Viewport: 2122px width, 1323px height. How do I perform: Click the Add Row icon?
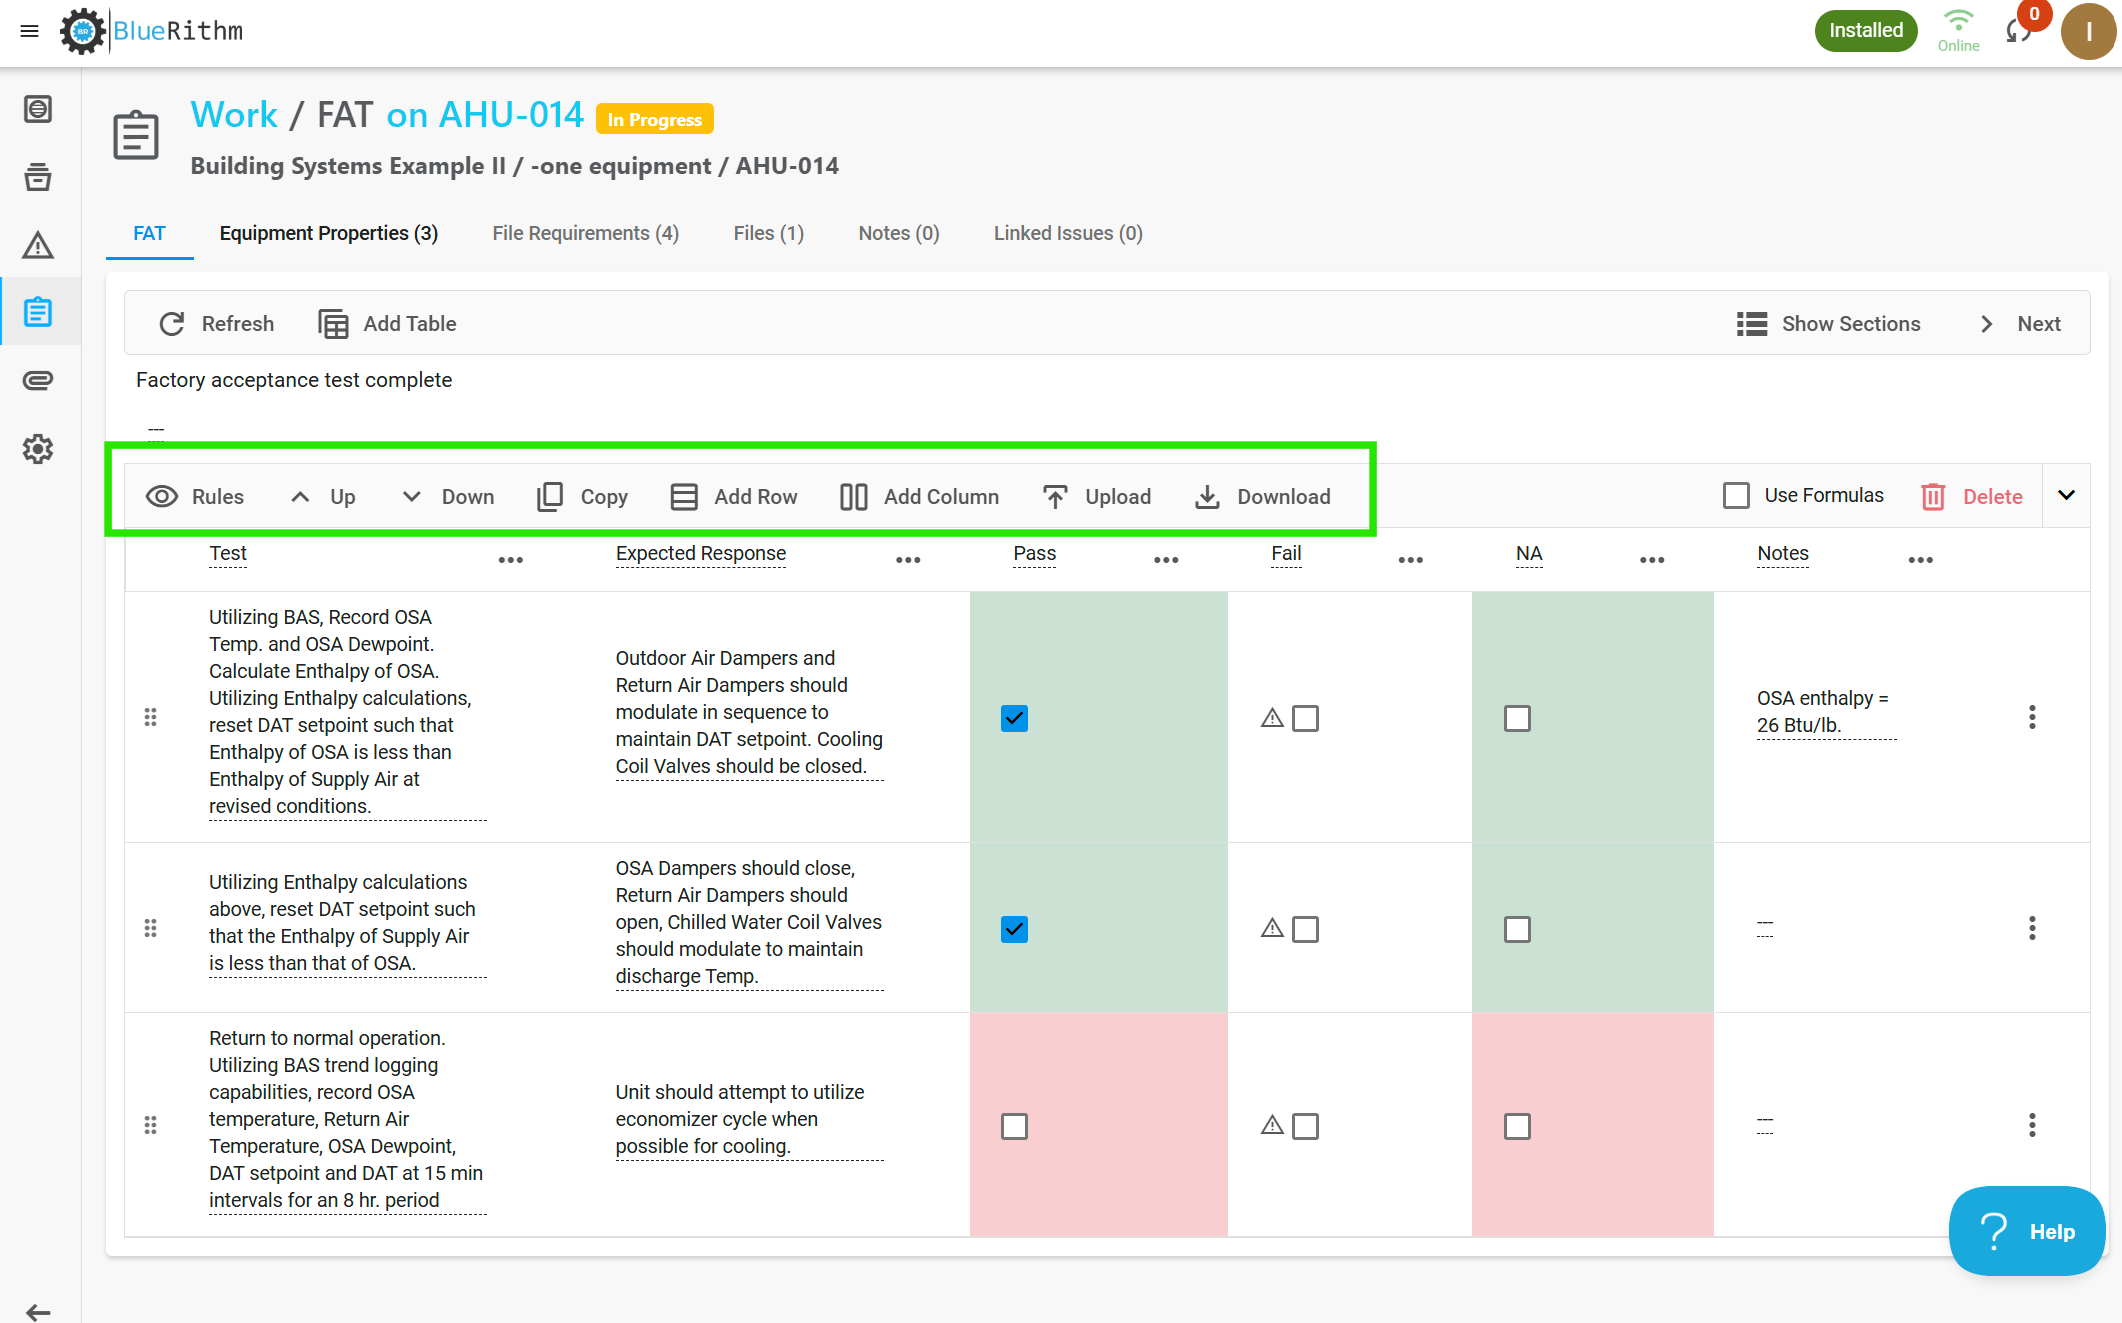[684, 497]
